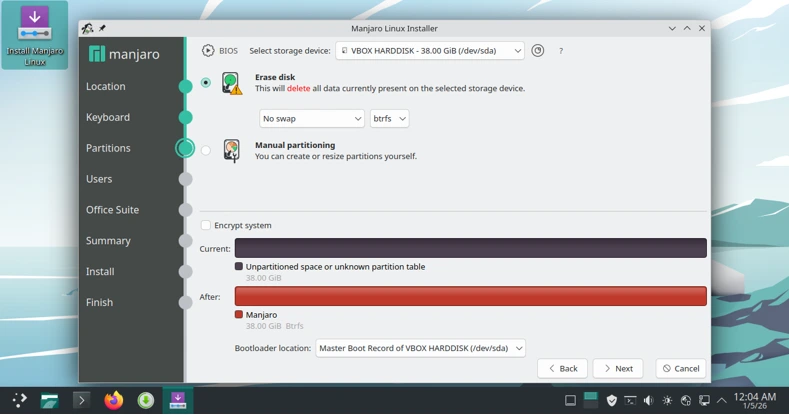Click the red Manjaro legend swatch
This screenshot has height=415, width=789.
(x=239, y=314)
